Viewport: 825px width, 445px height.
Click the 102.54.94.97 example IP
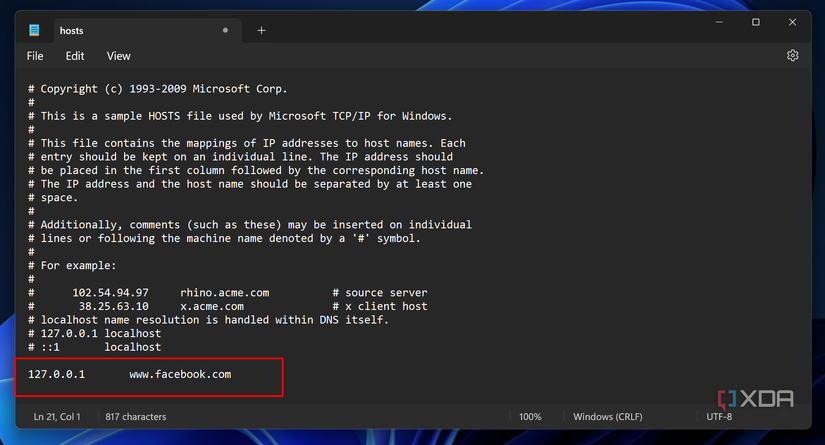click(110, 293)
